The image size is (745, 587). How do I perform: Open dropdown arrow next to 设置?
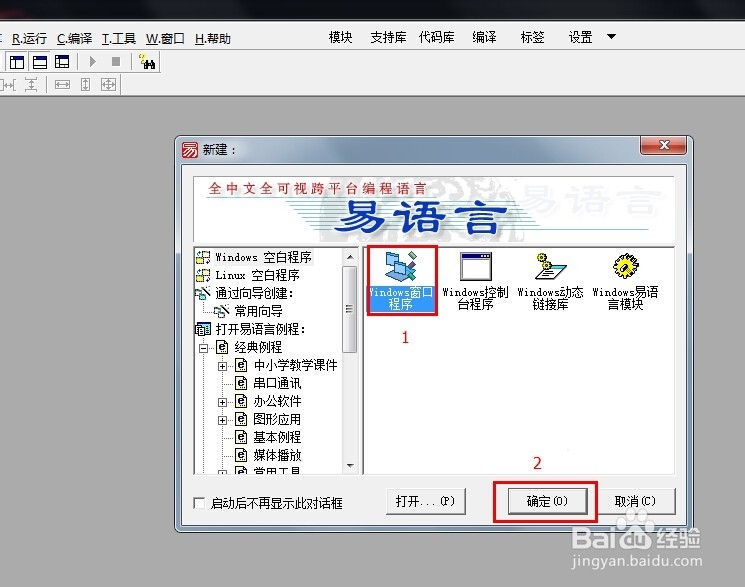point(611,37)
